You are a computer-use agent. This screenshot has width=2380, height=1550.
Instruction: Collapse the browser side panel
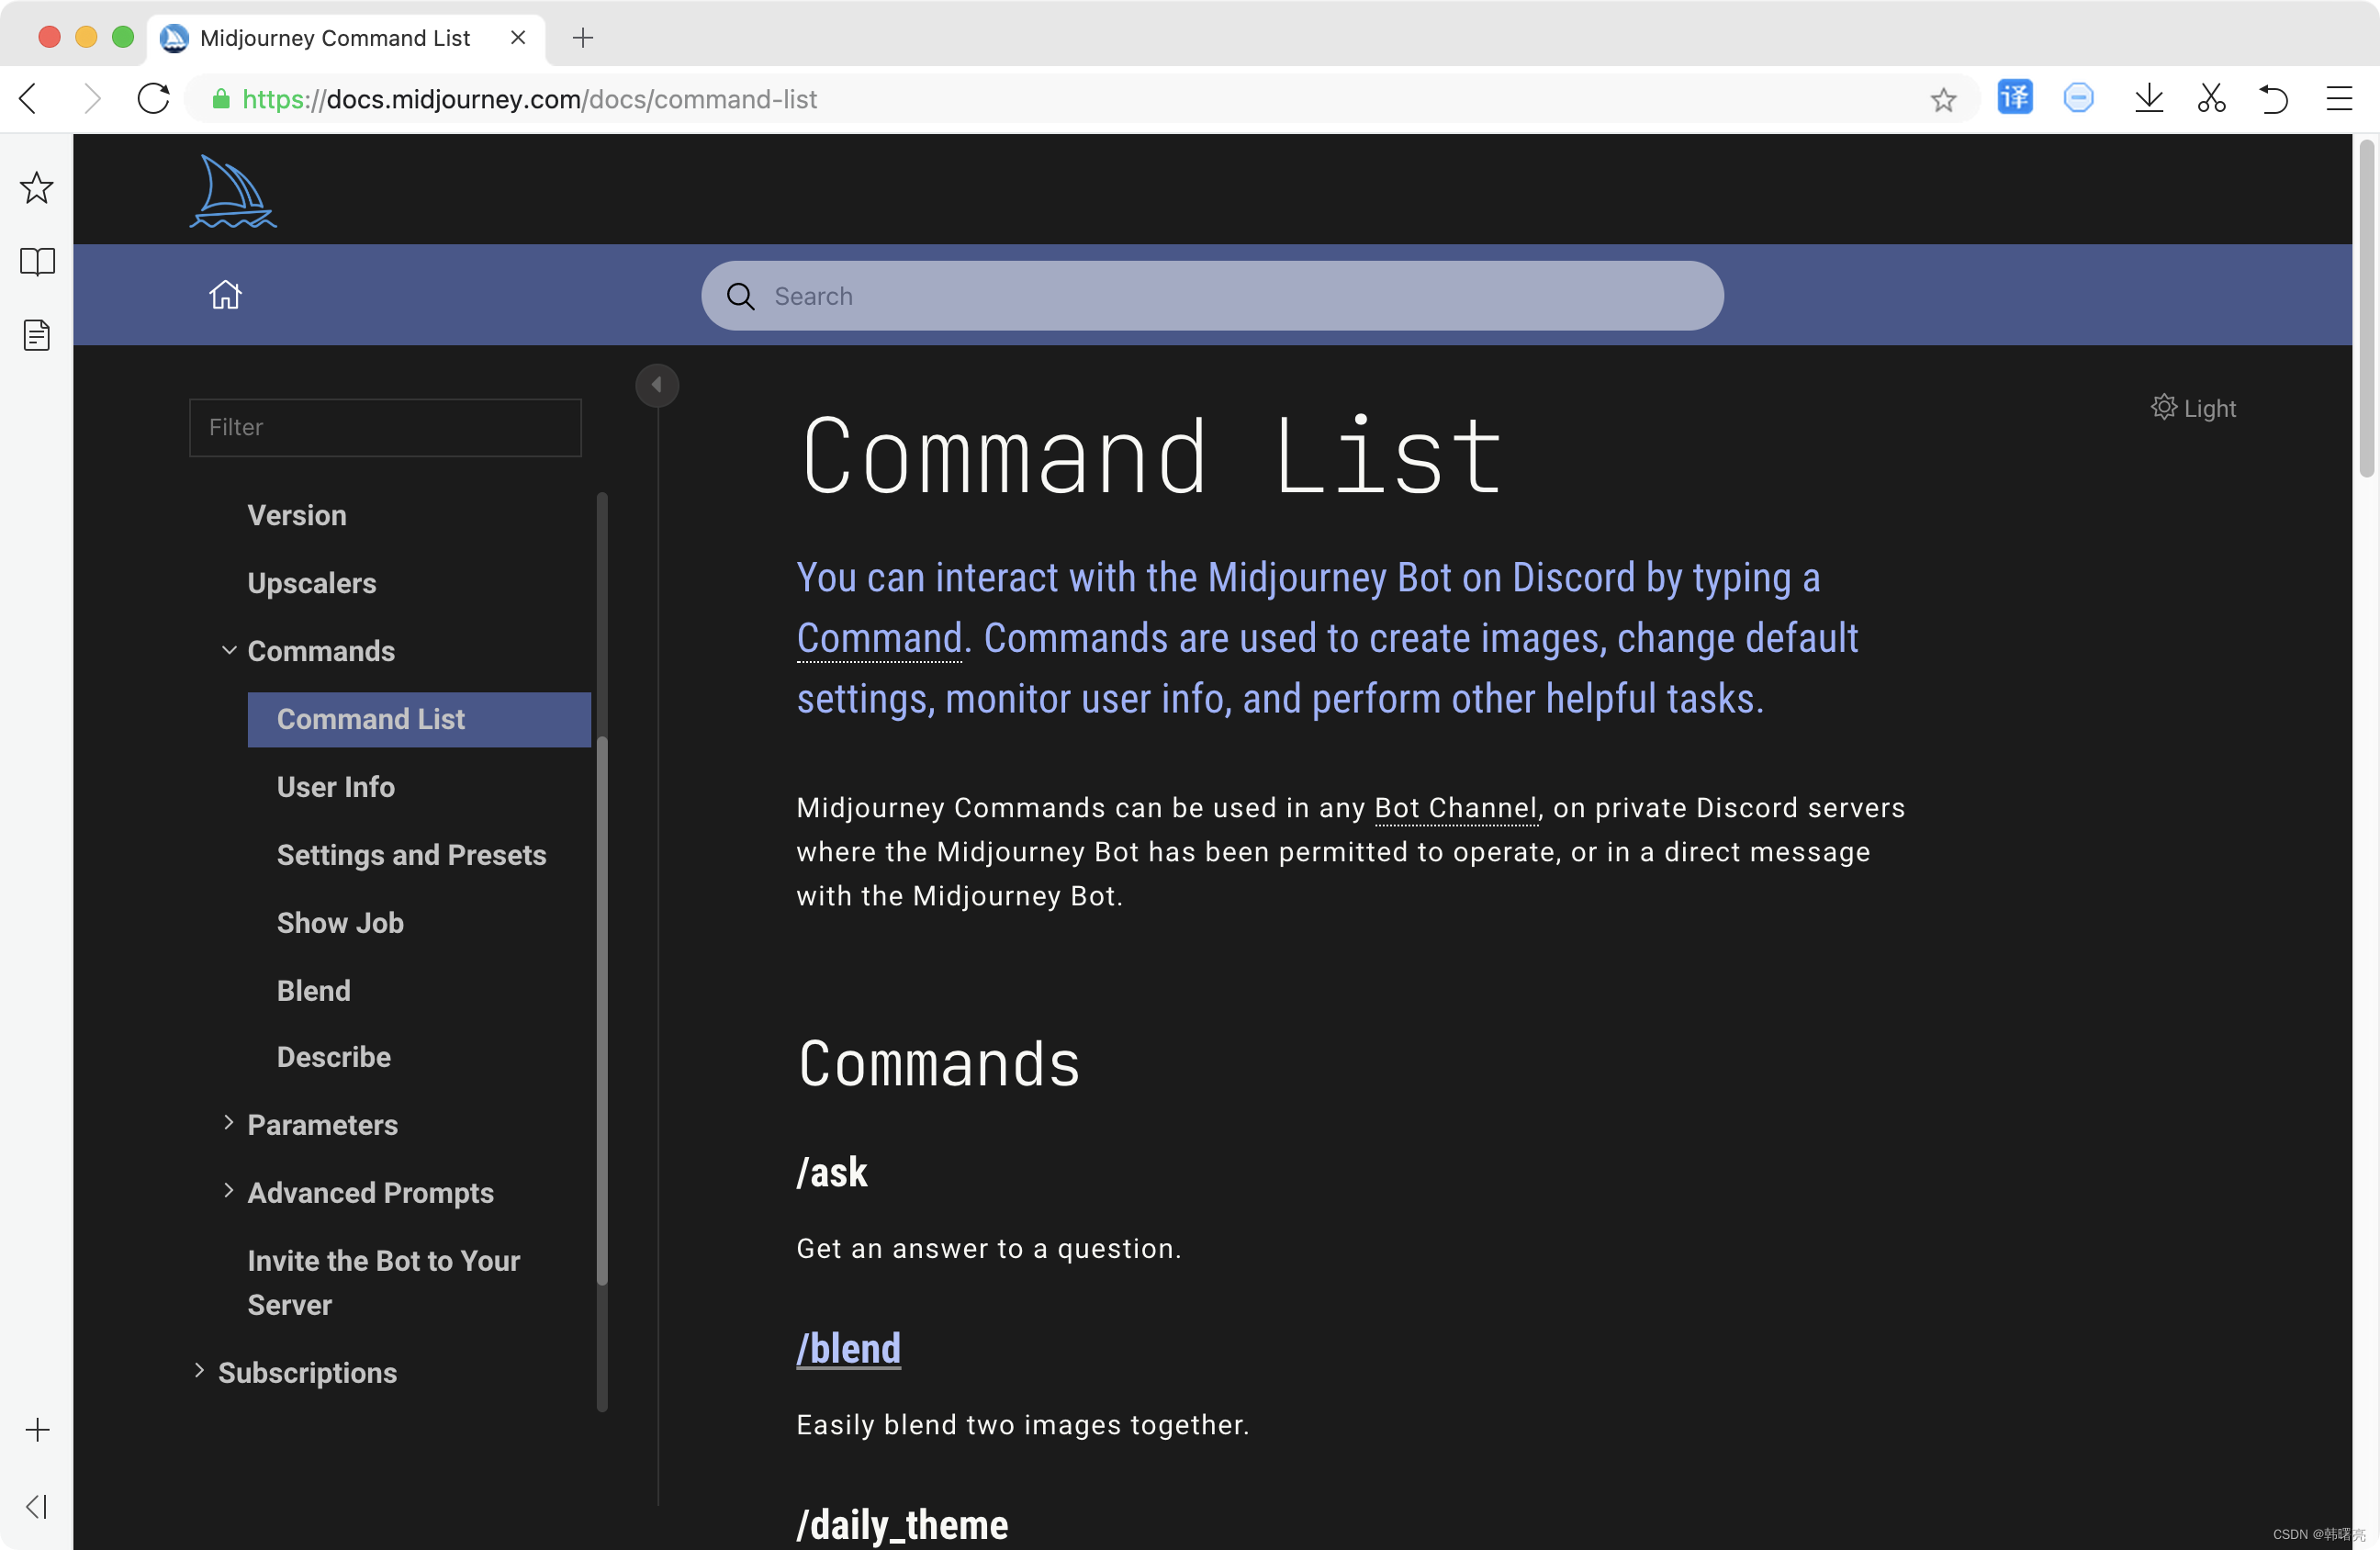pyautogui.click(x=37, y=1506)
